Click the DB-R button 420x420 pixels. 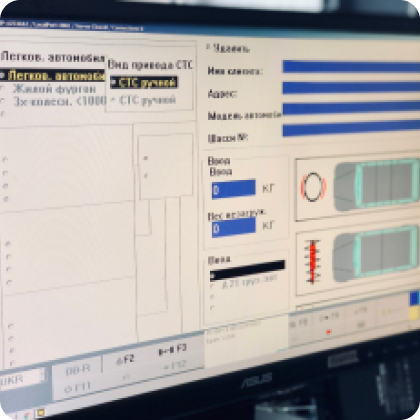coord(78,369)
